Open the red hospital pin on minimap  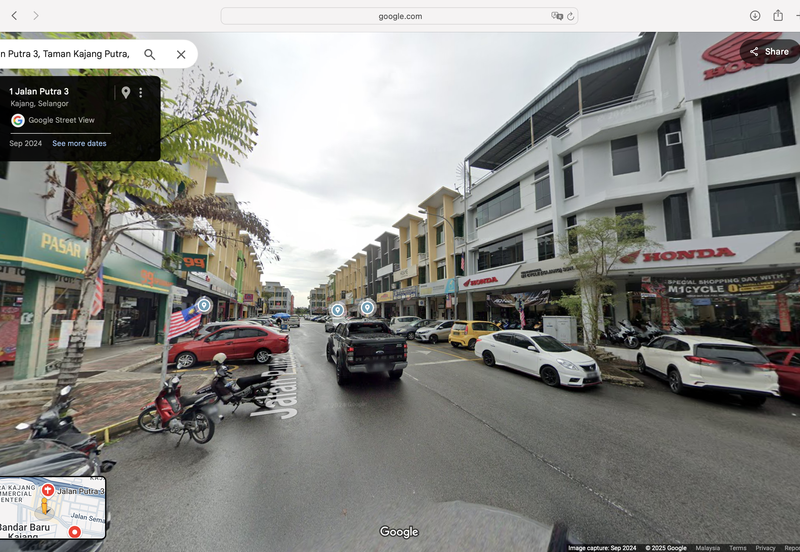click(47, 490)
